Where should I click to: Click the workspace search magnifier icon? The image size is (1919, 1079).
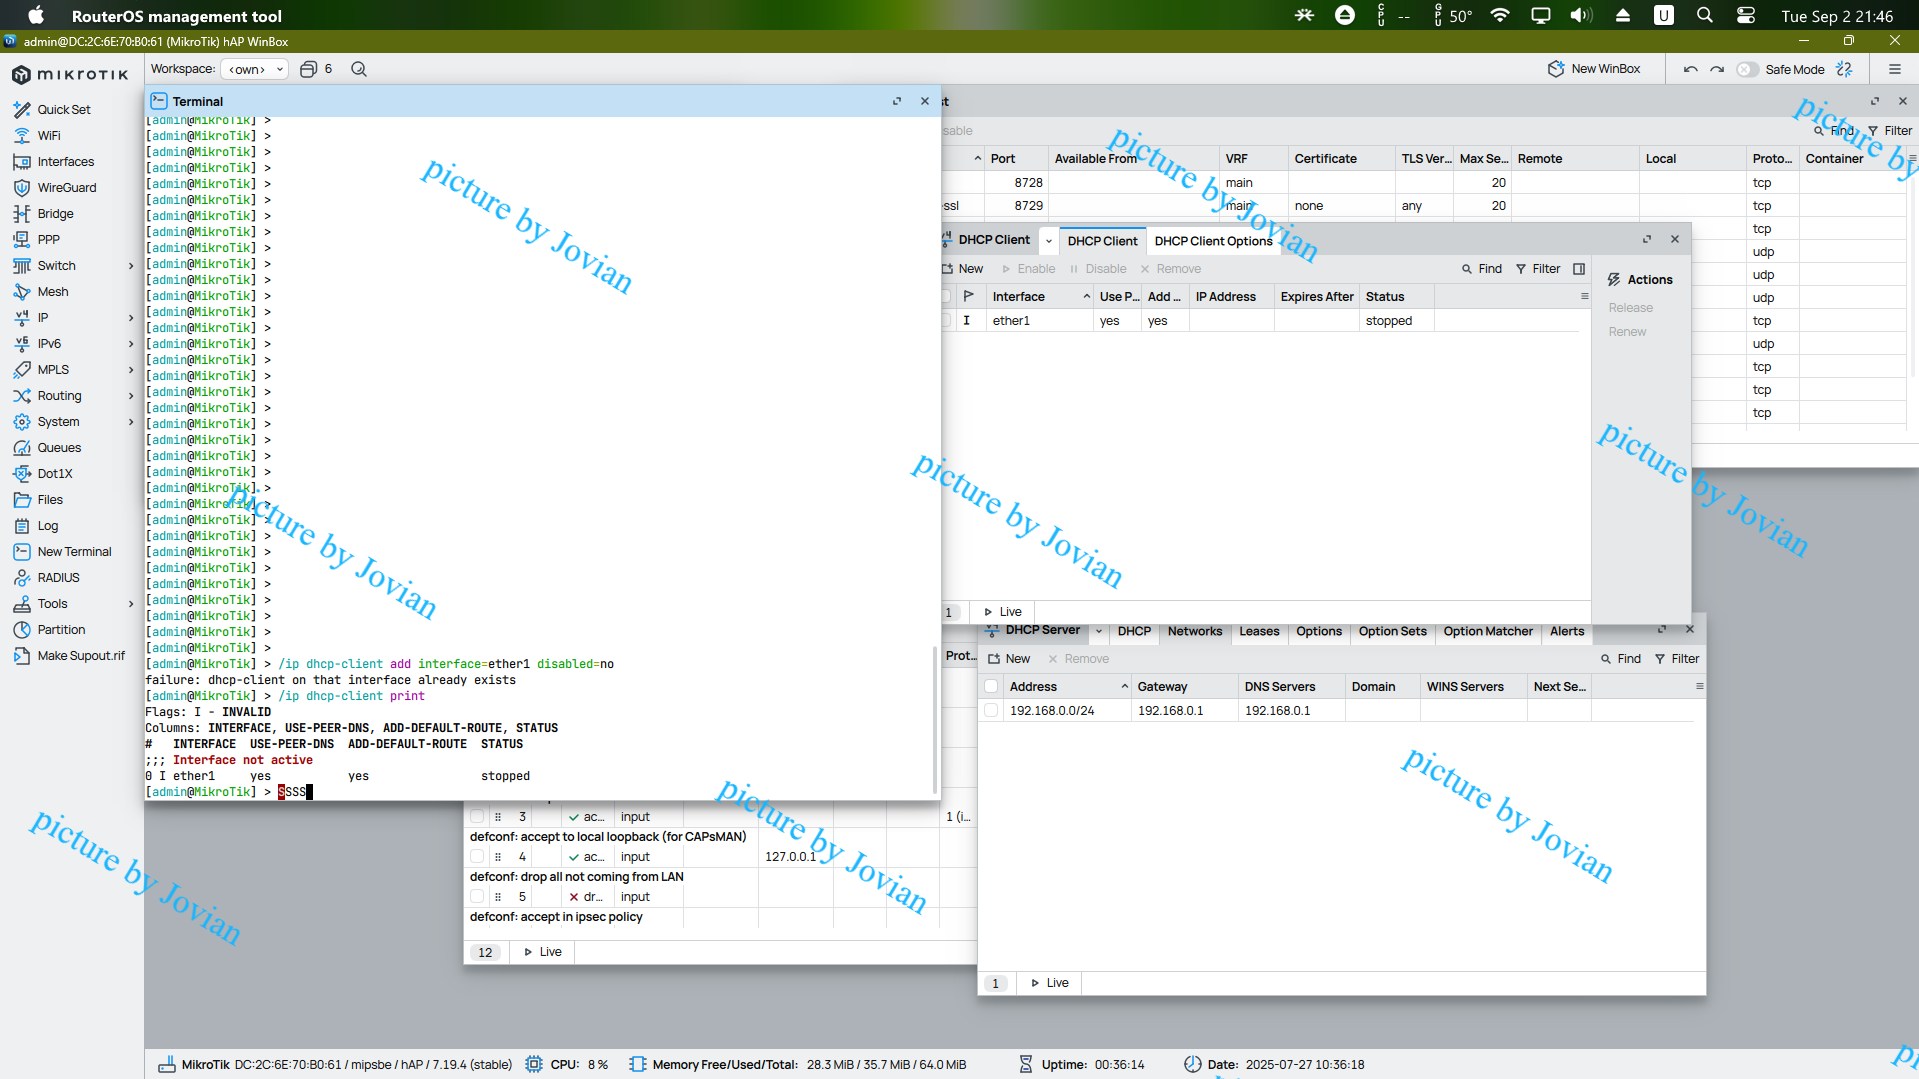tap(359, 69)
